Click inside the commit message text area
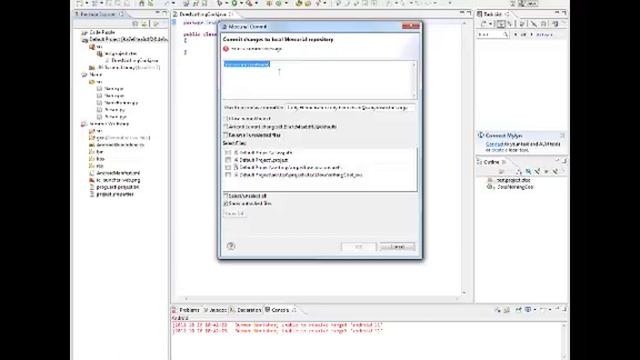 (318, 80)
